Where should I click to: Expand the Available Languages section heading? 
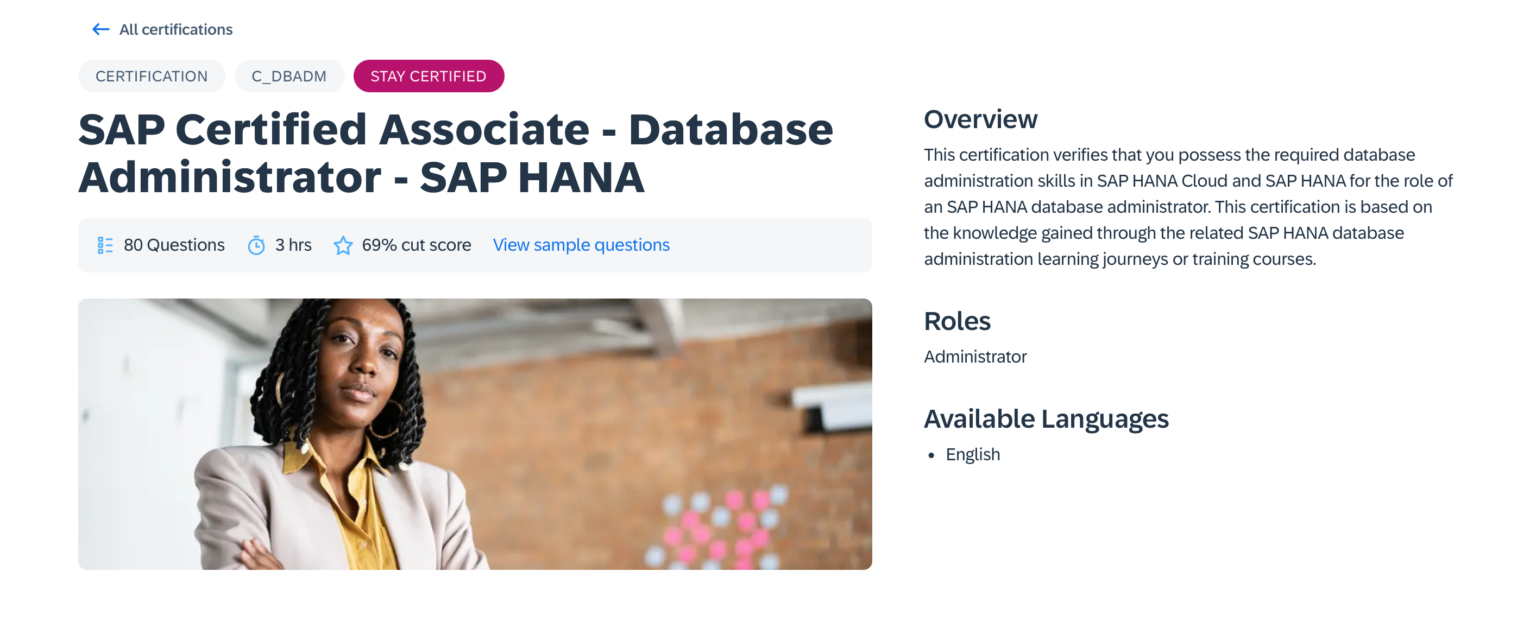pyautogui.click(x=1046, y=419)
